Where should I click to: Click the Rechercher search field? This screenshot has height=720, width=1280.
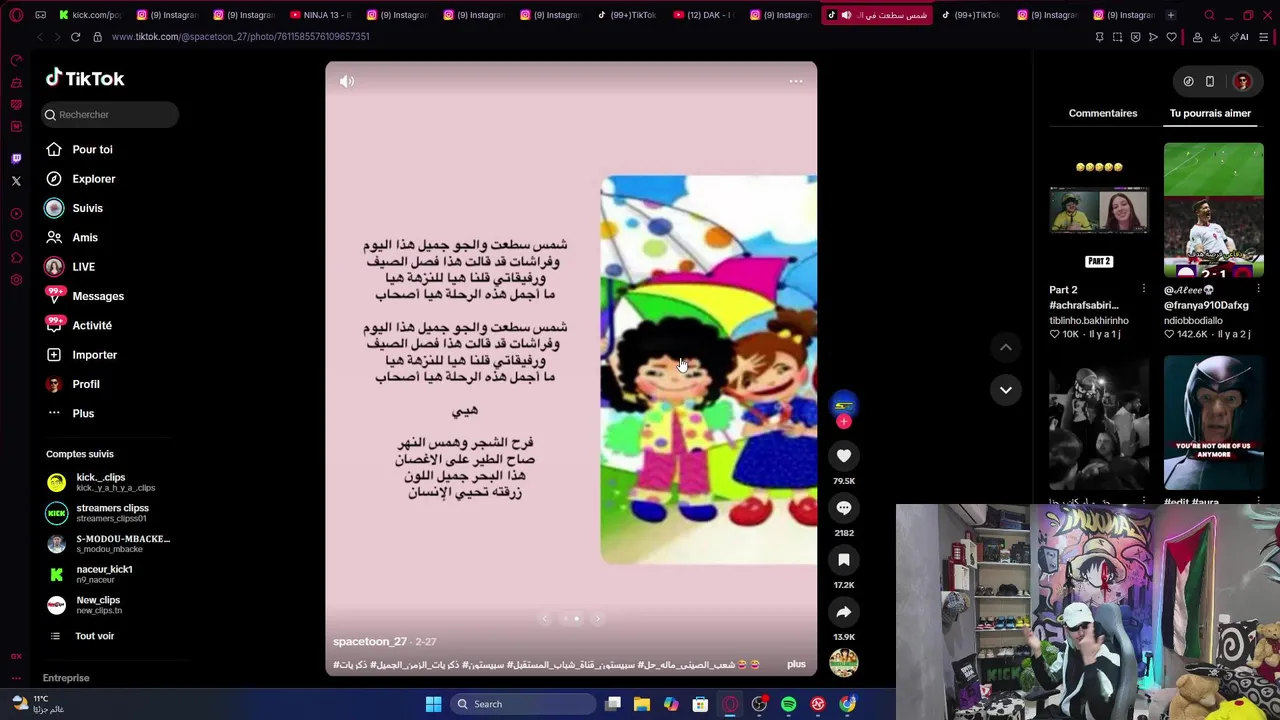(x=110, y=114)
